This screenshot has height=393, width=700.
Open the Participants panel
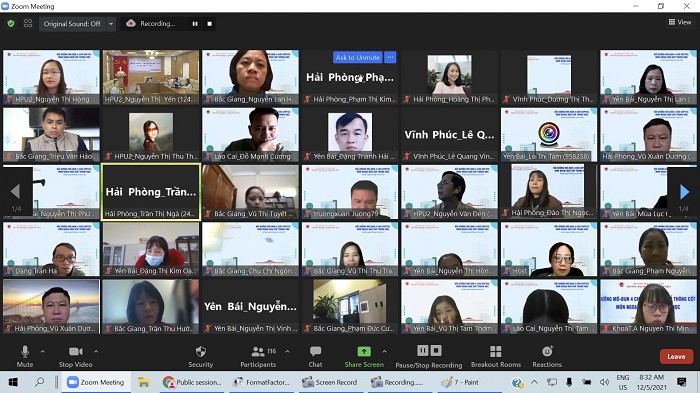tap(258, 356)
